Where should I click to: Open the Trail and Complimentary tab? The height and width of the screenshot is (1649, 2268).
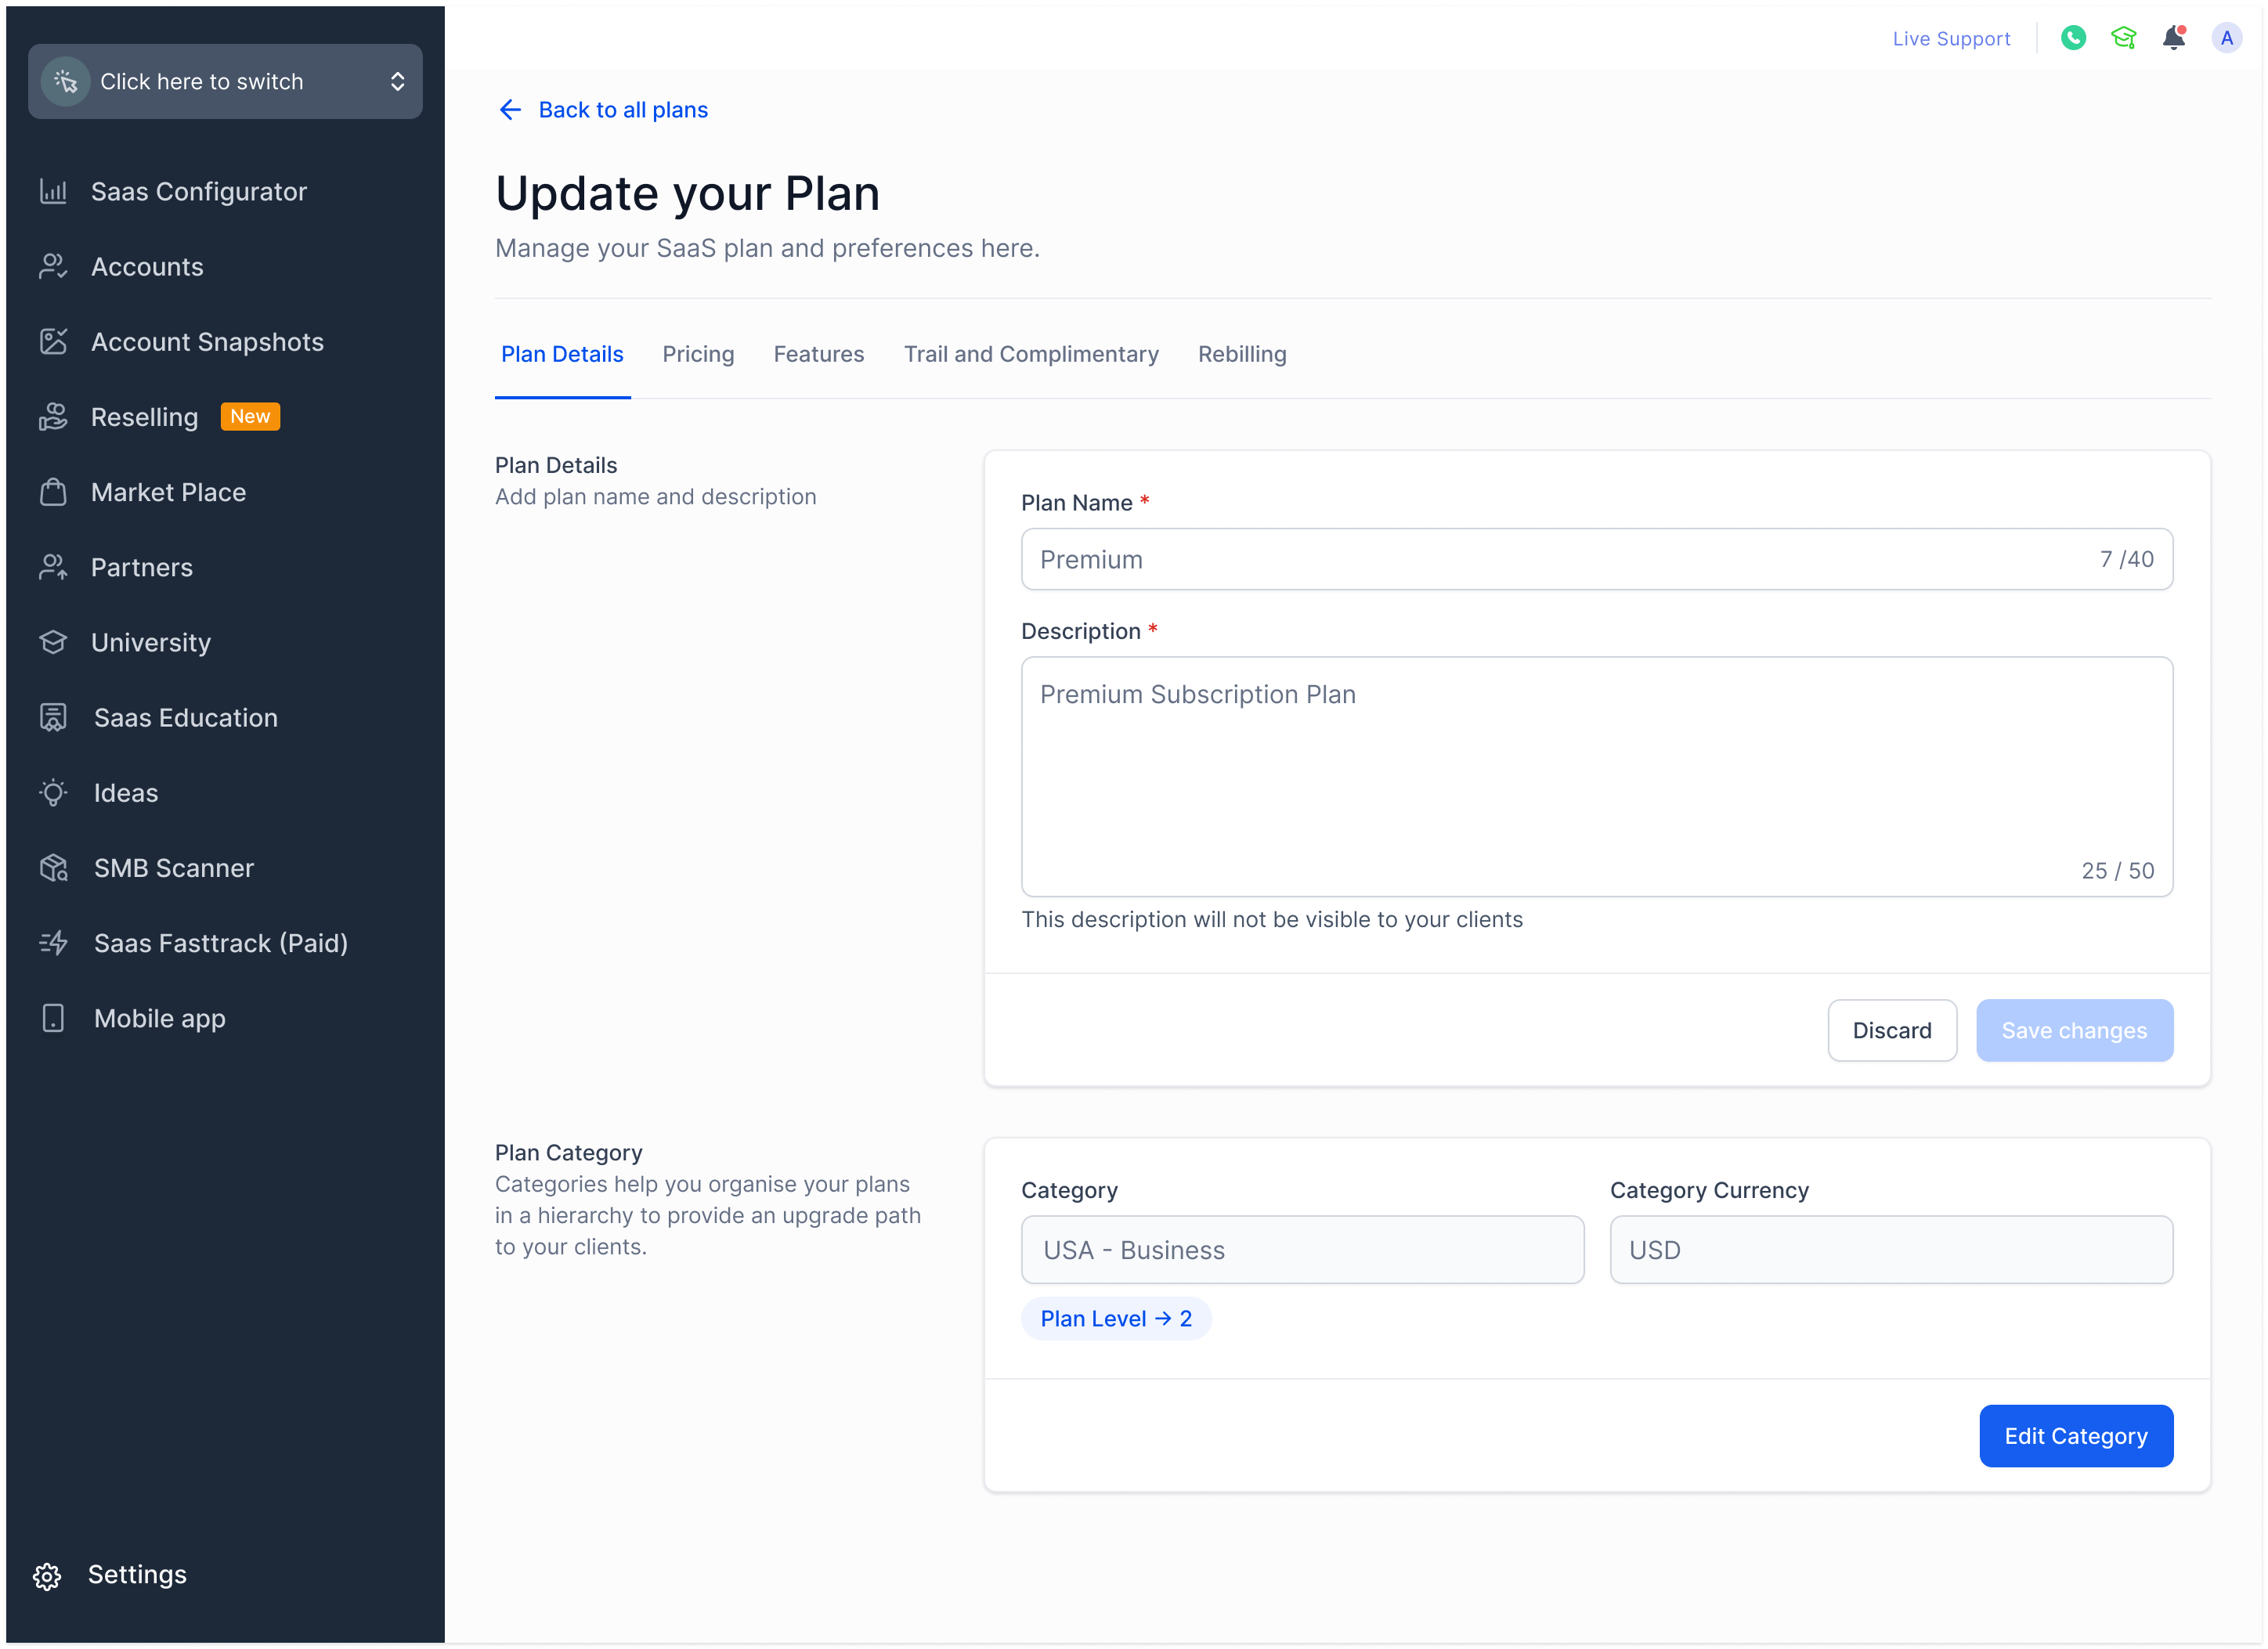coord(1031,354)
